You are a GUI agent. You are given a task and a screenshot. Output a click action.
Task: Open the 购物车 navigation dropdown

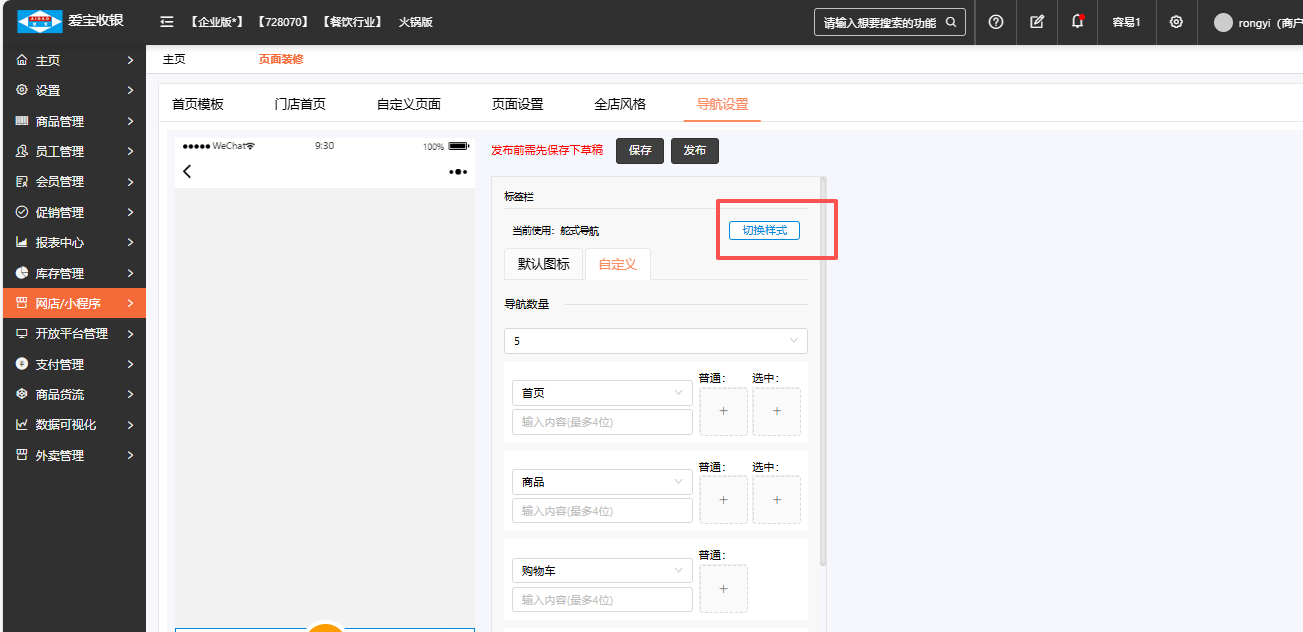pos(601,571)
